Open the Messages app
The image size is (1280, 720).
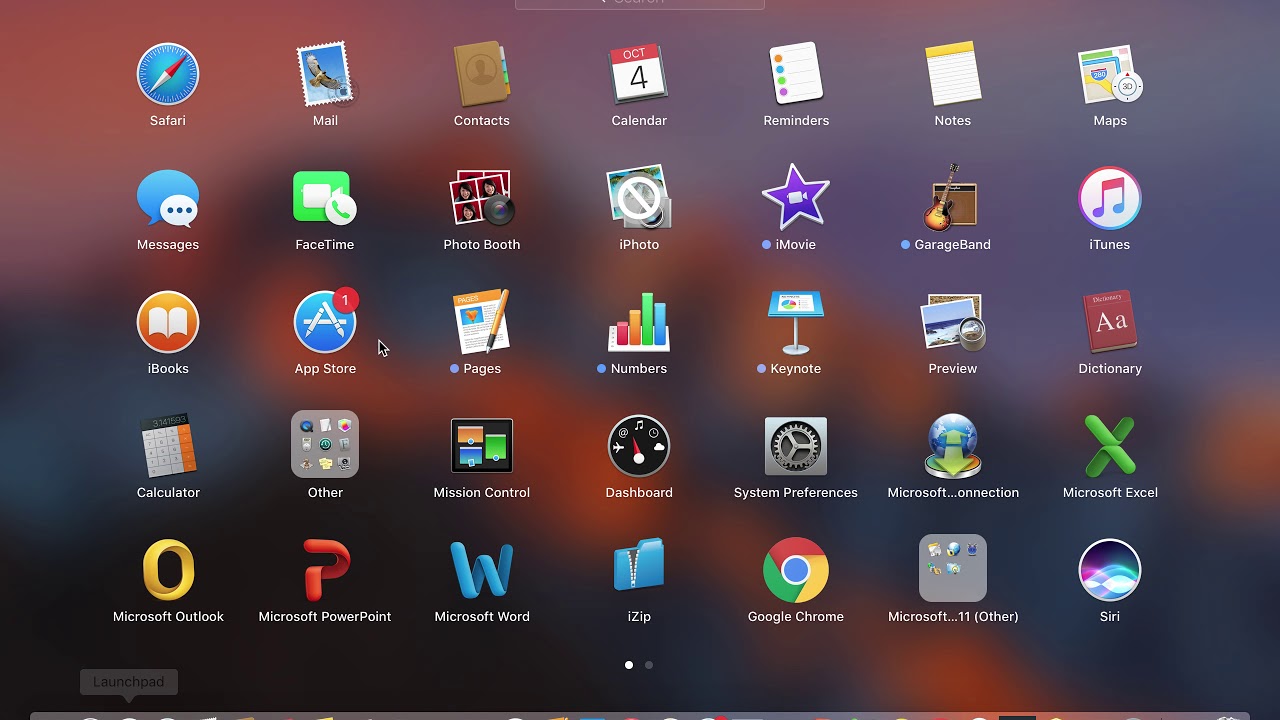[168, 198]
